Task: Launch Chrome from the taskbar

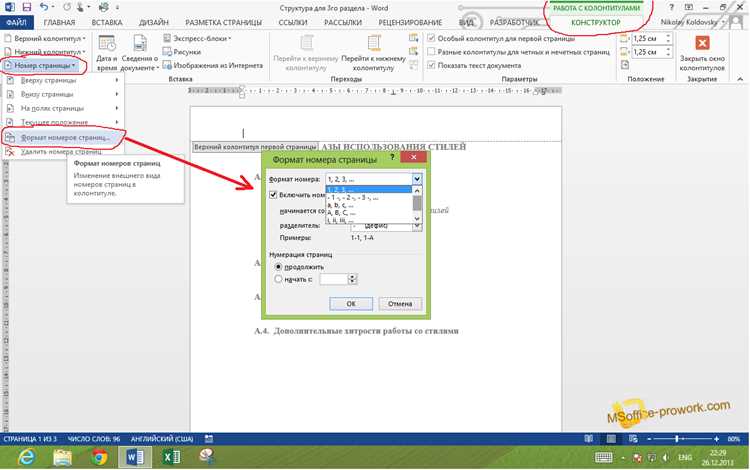Action: 99,458
